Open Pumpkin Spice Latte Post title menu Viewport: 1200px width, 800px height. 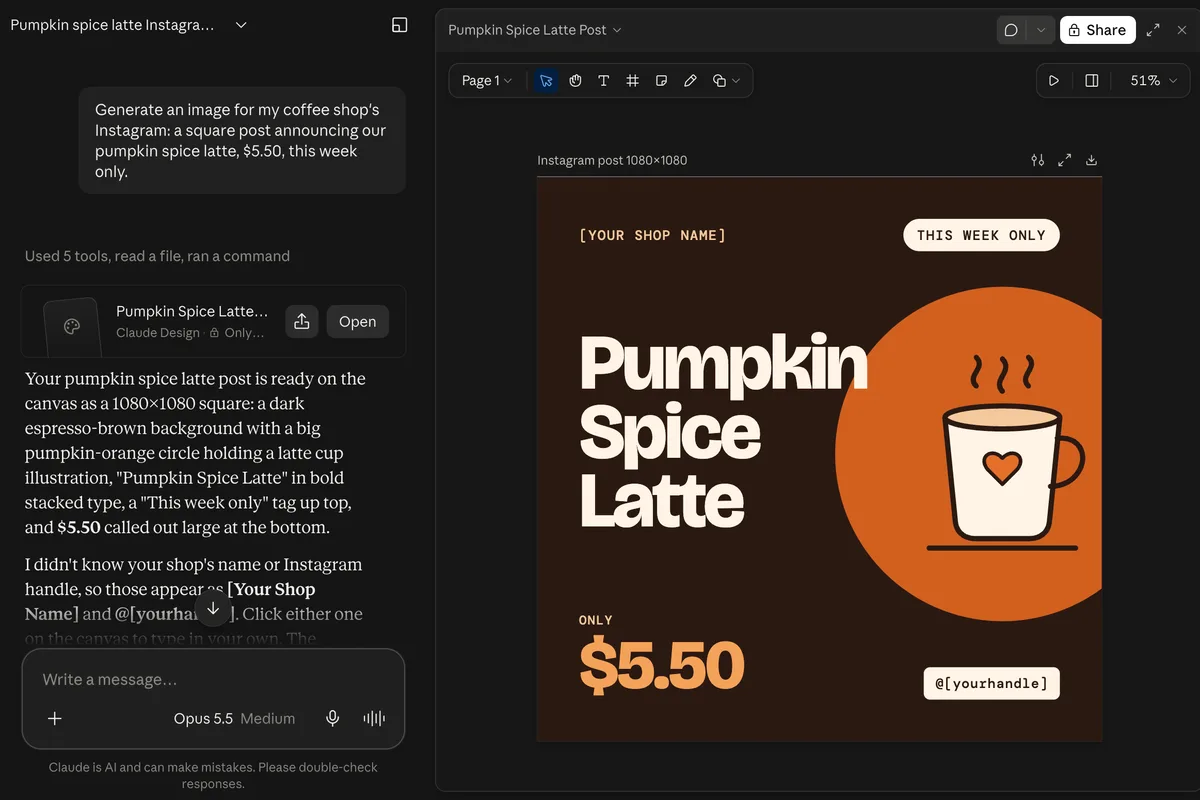(535, 30)
